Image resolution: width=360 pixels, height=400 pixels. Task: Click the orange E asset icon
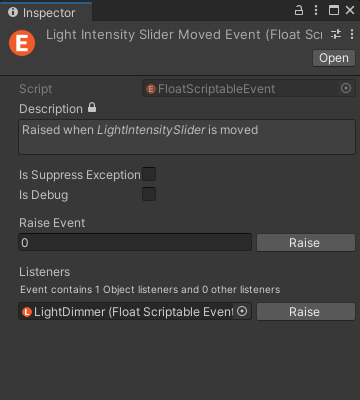[22, 43]
